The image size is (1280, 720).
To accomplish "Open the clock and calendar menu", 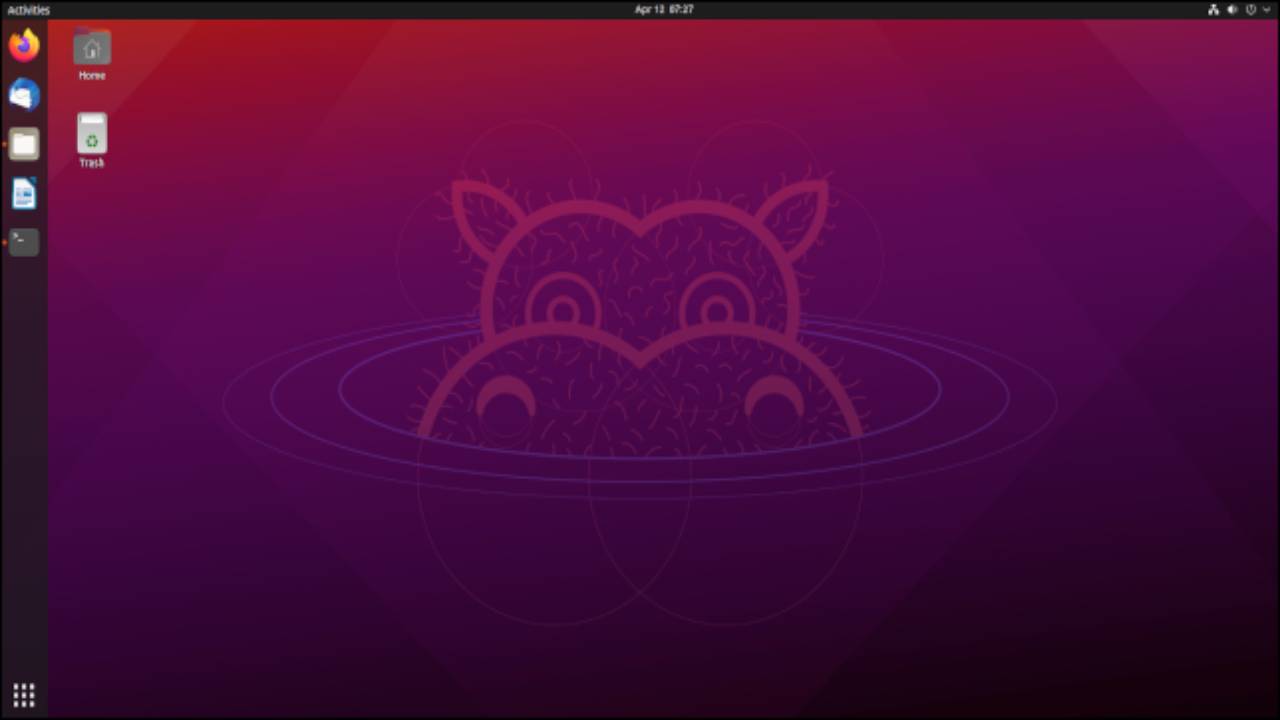I will click(664, 9).
